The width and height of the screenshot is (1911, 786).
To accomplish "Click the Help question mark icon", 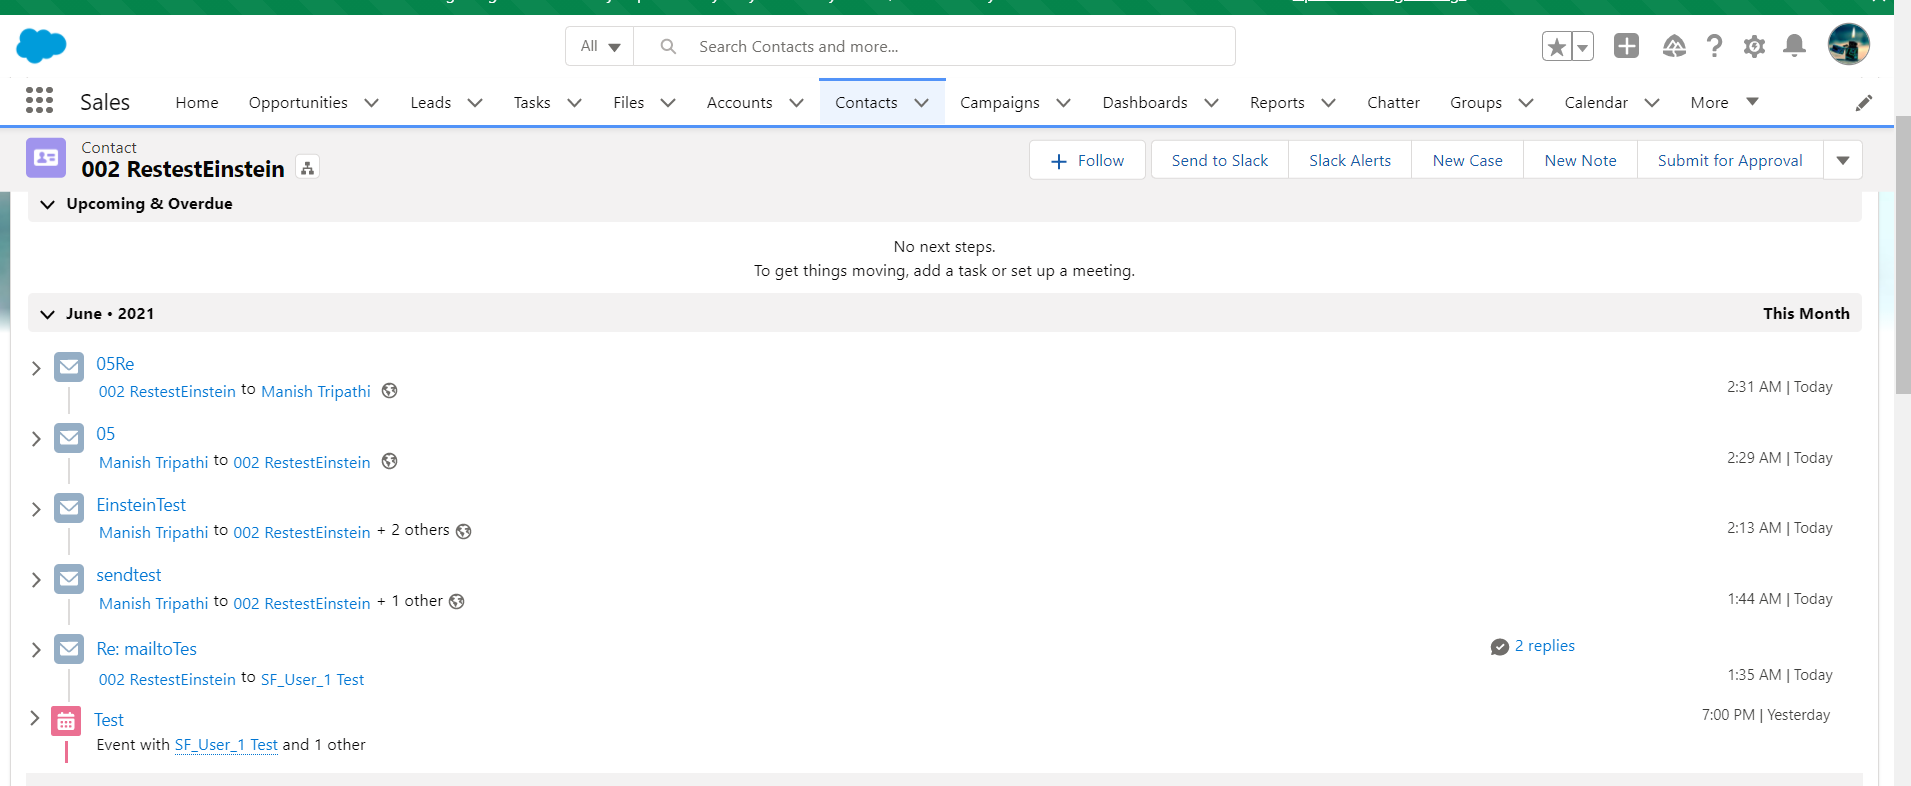I will (x=1714, y=46).
